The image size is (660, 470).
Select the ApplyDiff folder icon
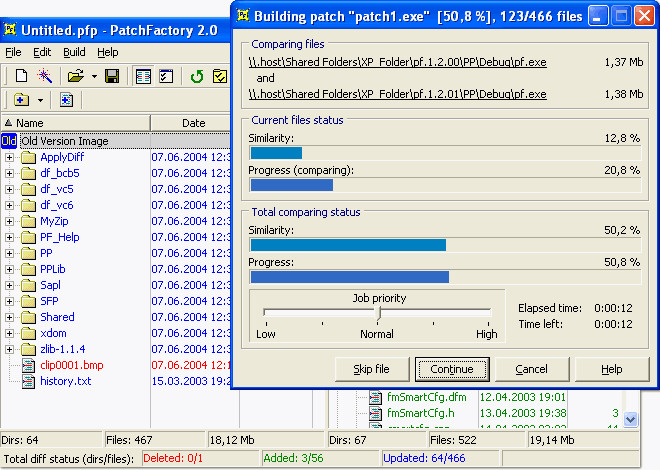pyautogui.click(x=28, y=157)
